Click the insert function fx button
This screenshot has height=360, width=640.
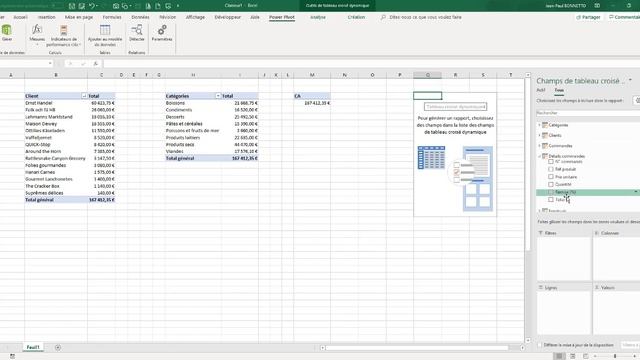click(96, 64)
